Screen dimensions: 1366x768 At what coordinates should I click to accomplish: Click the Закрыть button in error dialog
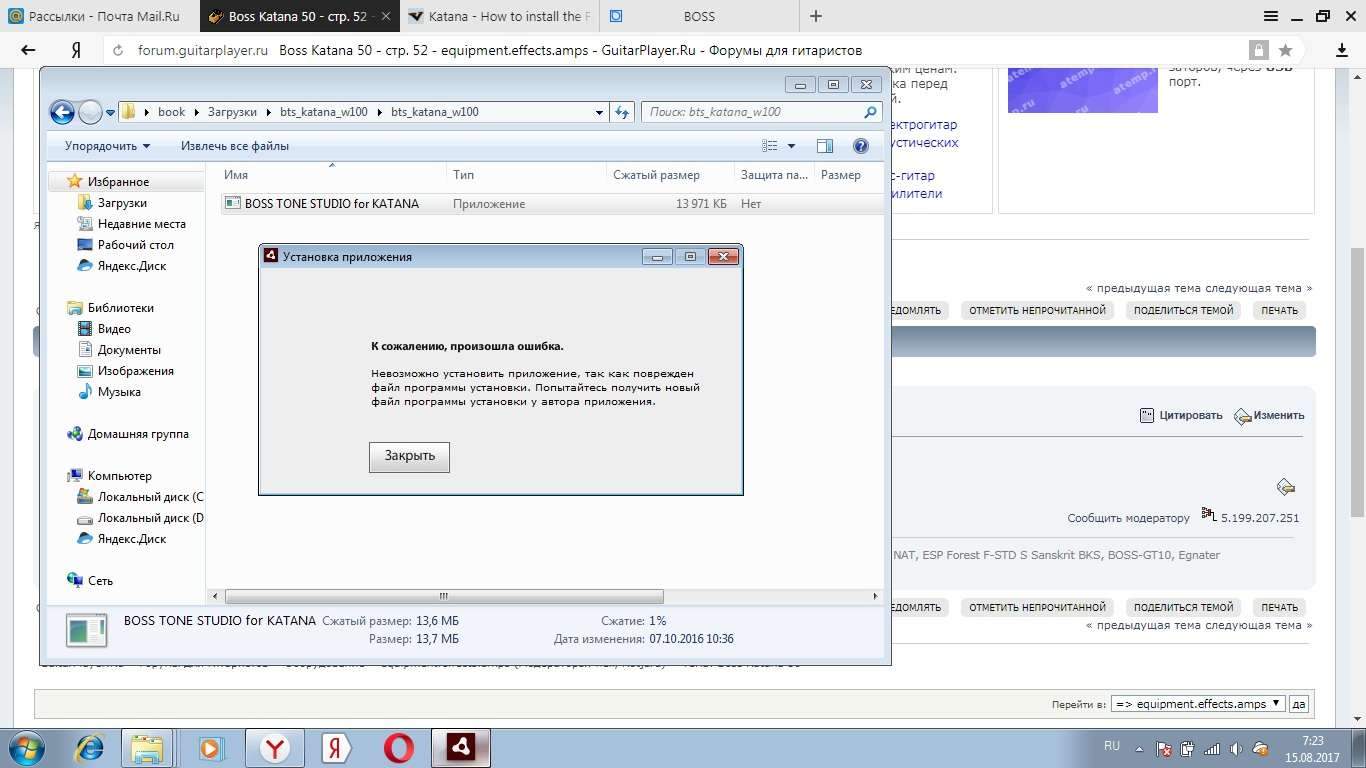tap(409, 456)
